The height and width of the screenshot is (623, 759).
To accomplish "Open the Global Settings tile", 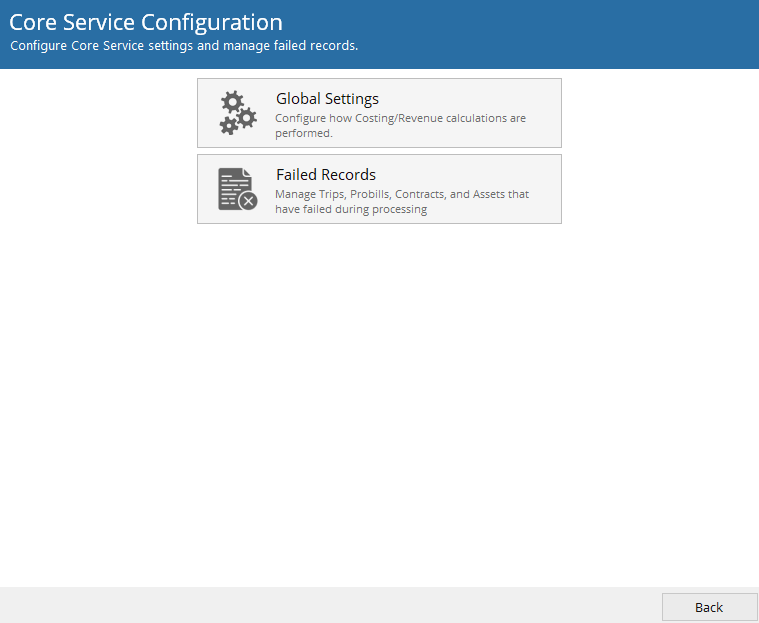I will click(x=379, y=113).
